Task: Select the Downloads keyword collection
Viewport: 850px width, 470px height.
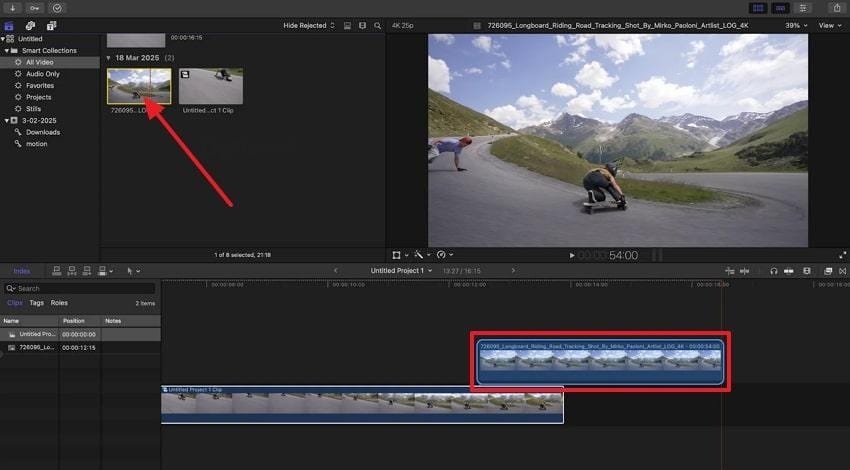Action: coord(43,132)
